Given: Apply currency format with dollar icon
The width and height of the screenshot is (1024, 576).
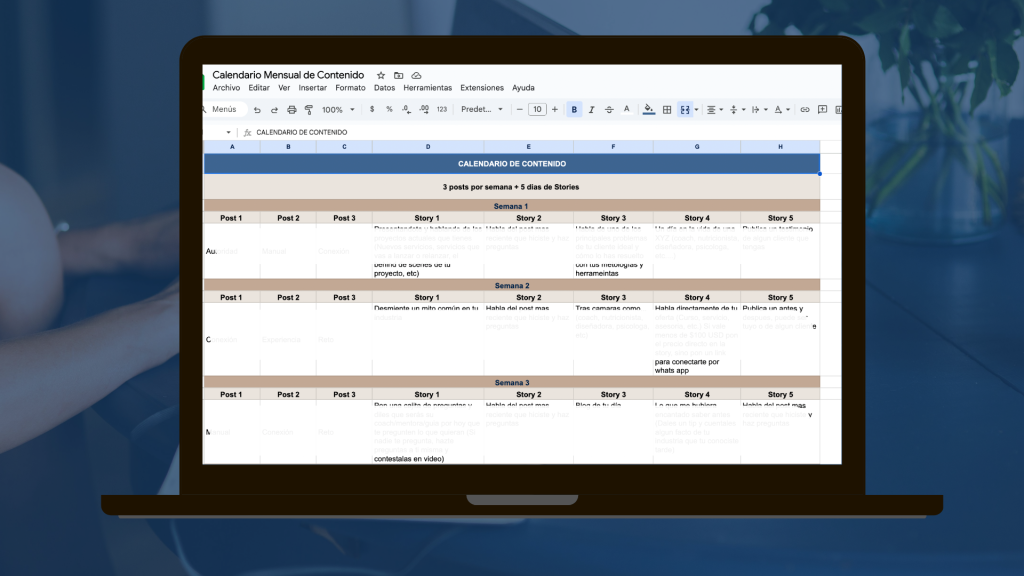Looking at the screenshot, I should tap(372, 110).
